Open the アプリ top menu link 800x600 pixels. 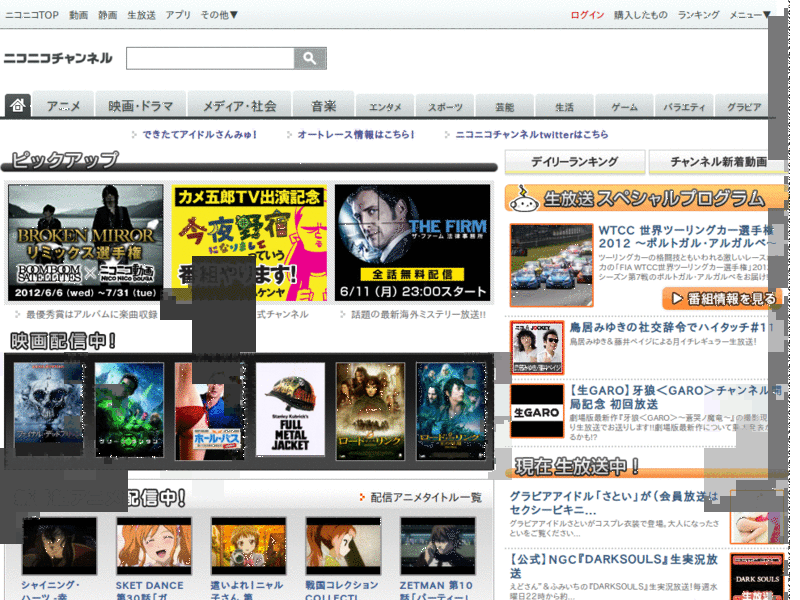178,15
